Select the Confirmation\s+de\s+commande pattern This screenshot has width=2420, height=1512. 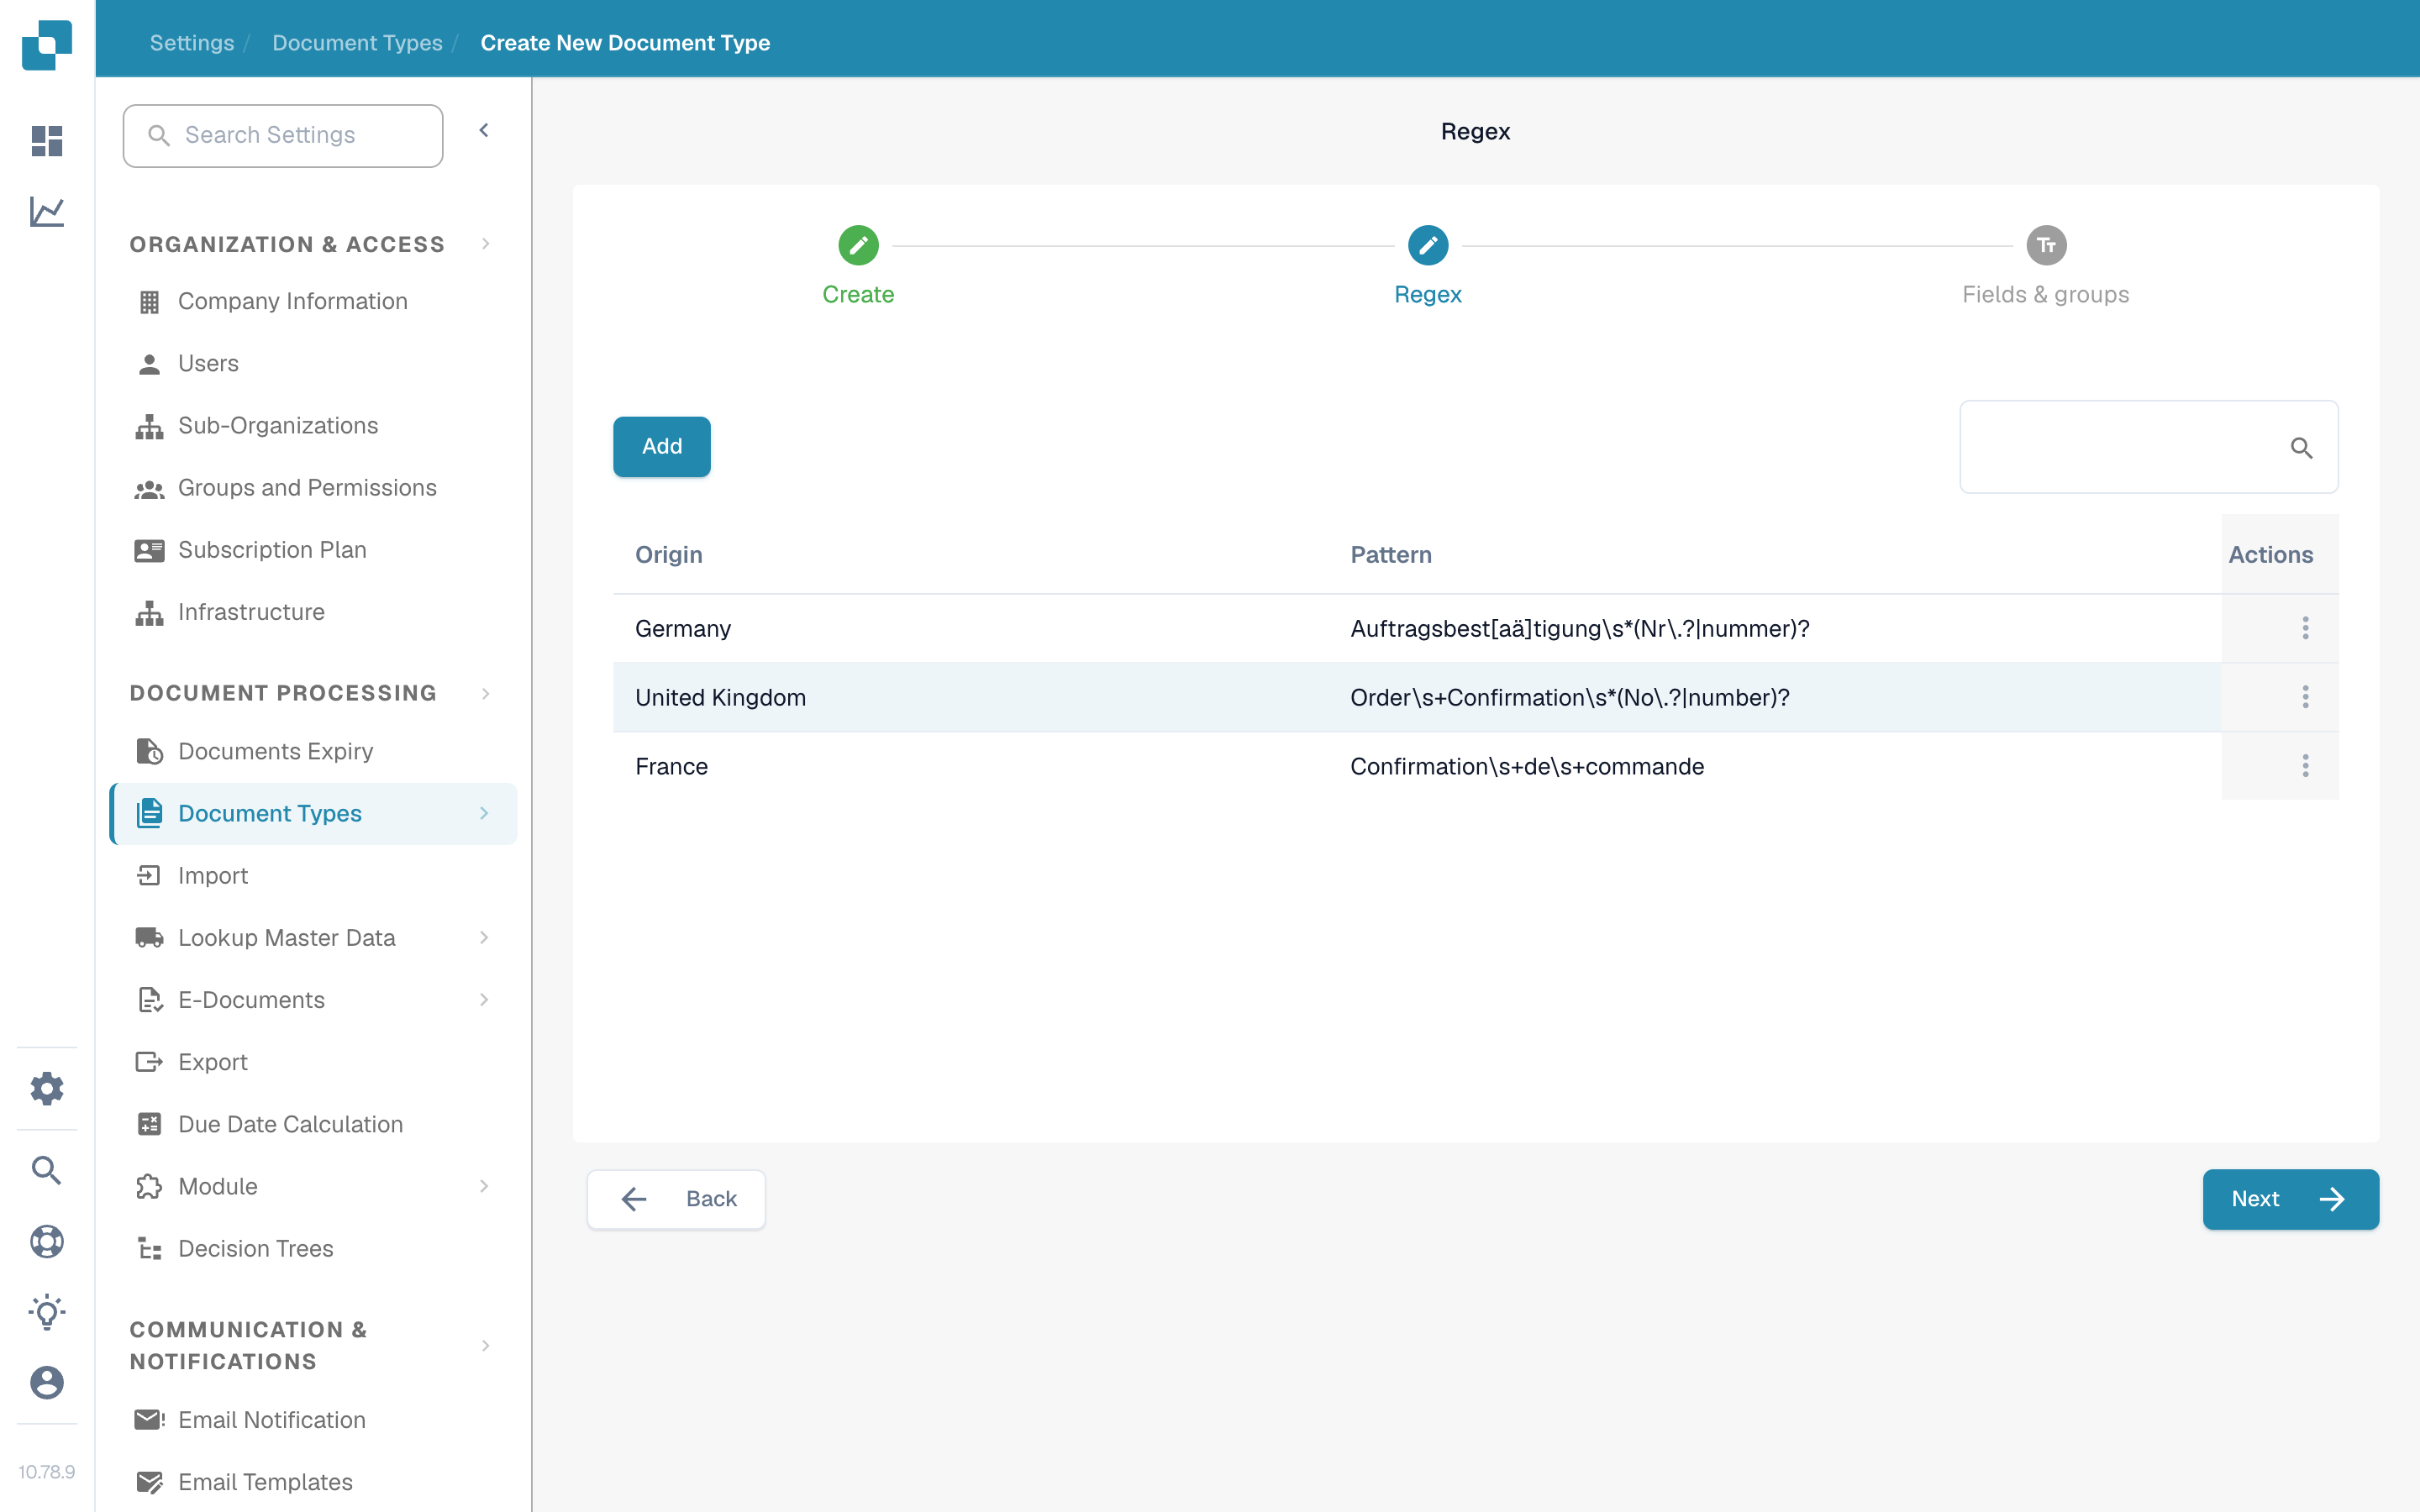click(x=1527, y=766)
